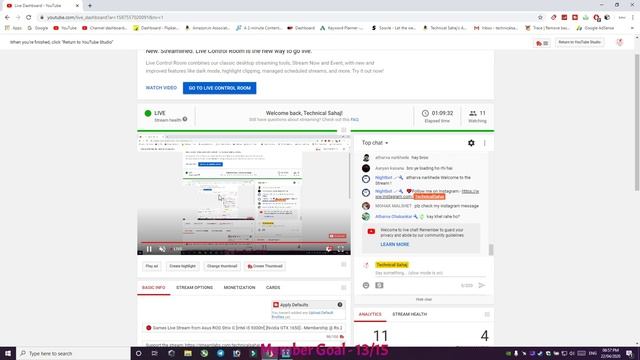Click Apply Defaults button

(294, 304)
